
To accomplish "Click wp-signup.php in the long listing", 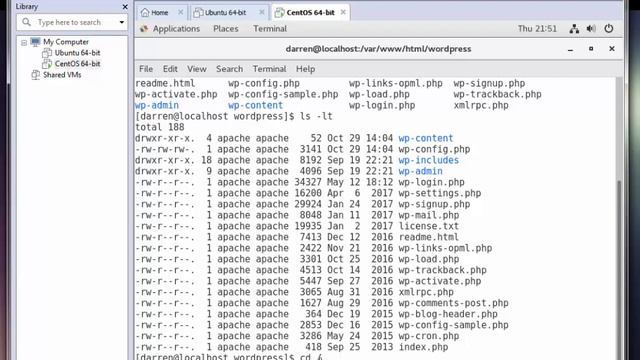I will click(x=434, y=204).
